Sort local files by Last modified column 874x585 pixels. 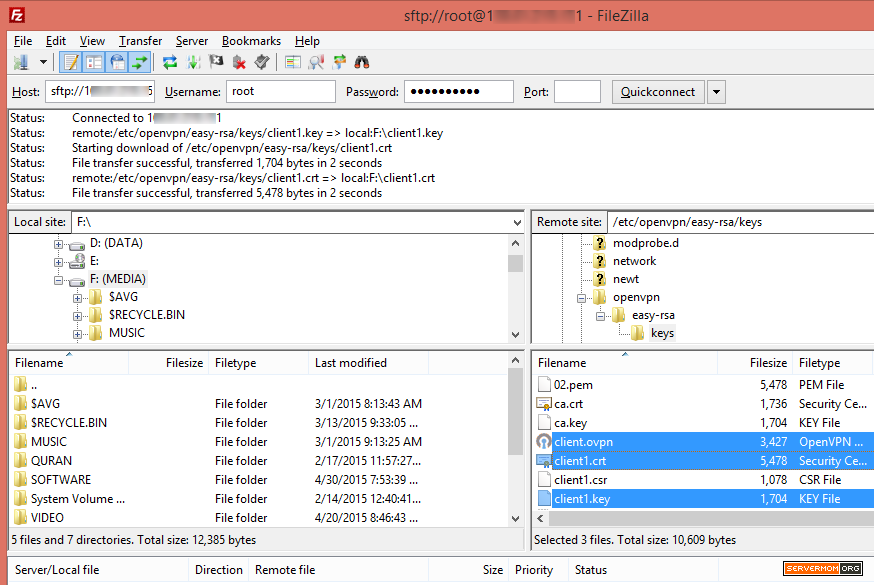(368, 363)
